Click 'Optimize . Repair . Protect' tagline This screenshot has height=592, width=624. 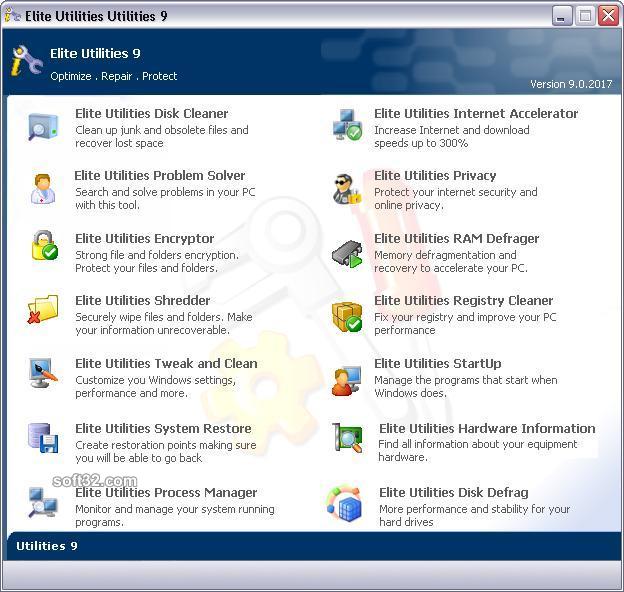(x=114, y=76)
